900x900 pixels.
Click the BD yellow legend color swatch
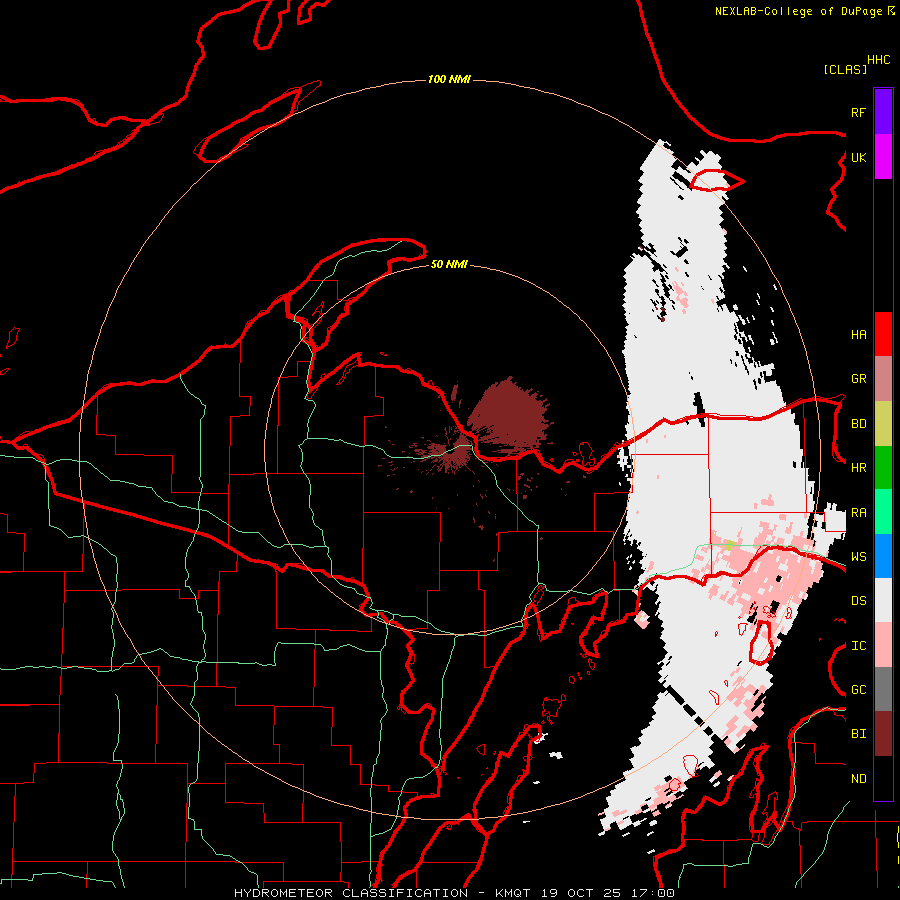pos(883,423)
